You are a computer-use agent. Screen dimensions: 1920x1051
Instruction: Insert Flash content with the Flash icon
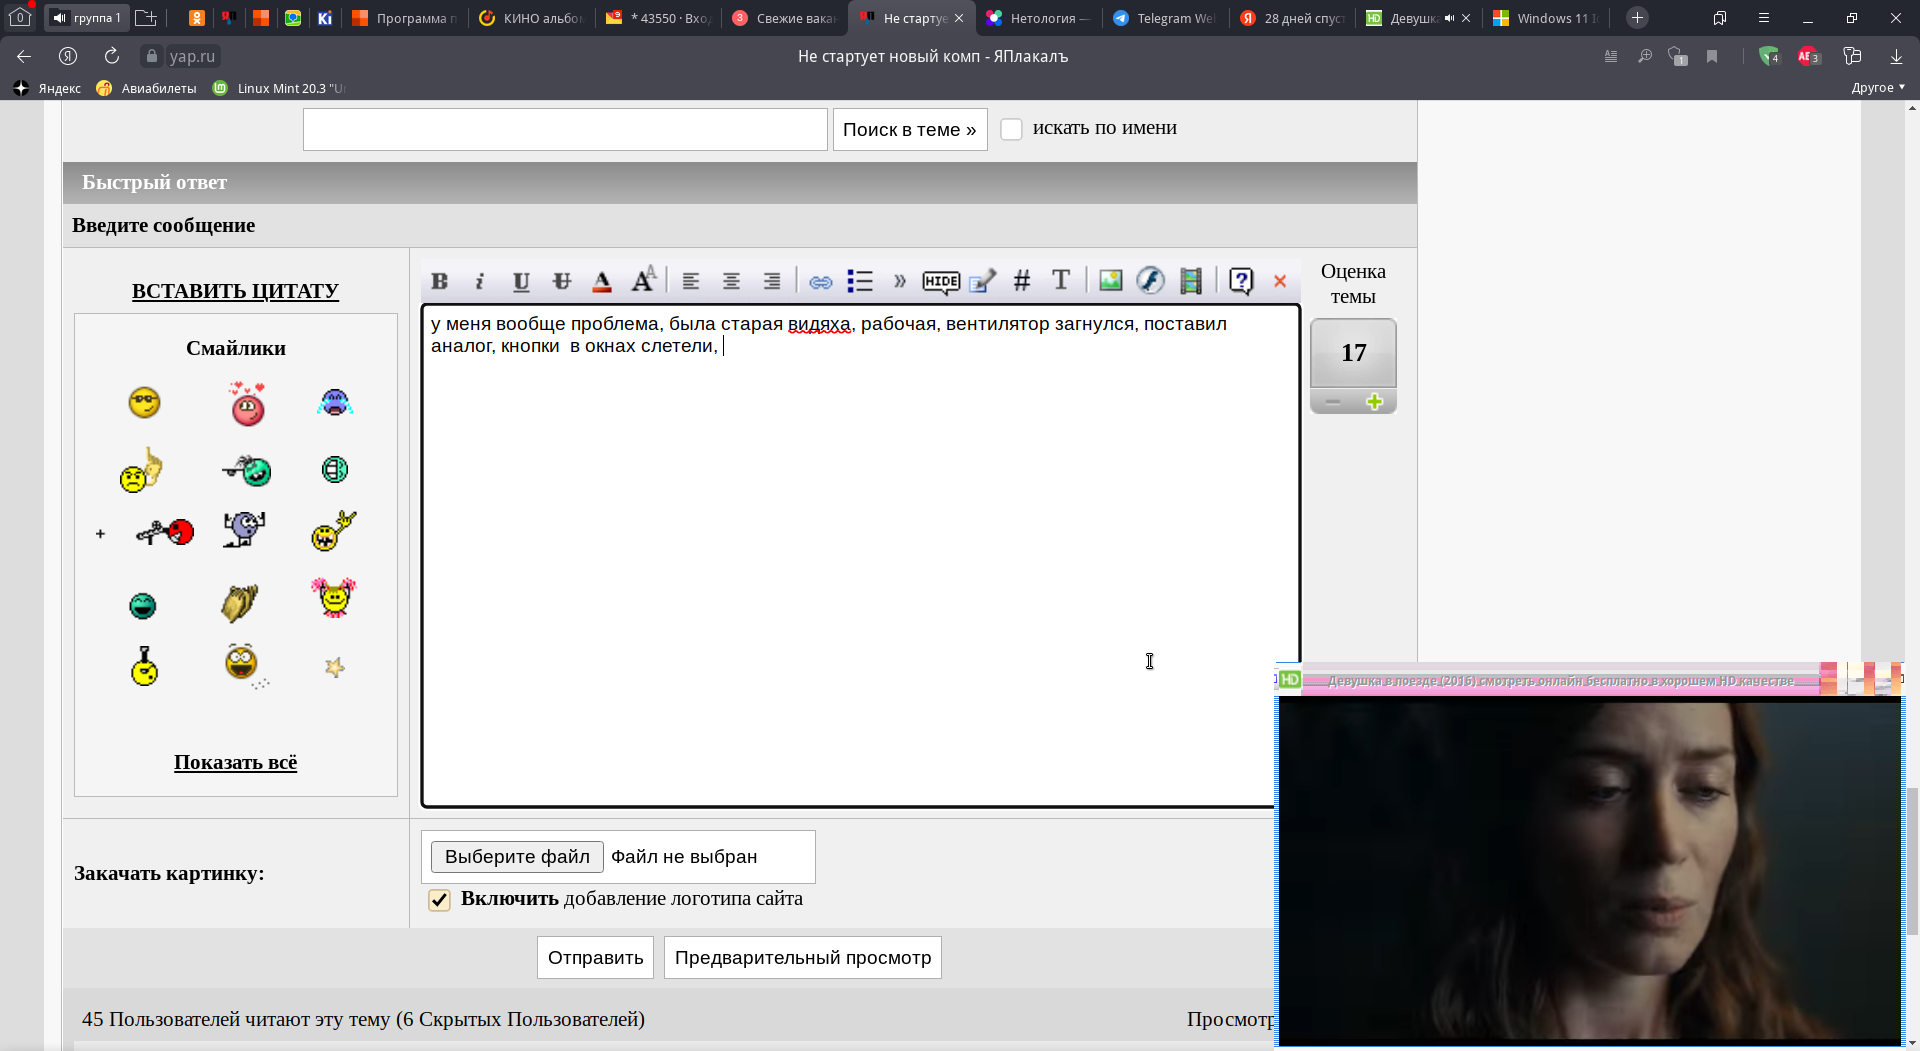pyautogui.click(x=1150, y=280)
